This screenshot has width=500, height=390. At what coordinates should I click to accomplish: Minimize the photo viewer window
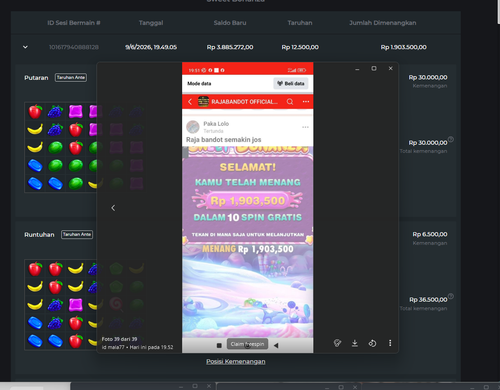pyautogui.click(x=357, y=69)
